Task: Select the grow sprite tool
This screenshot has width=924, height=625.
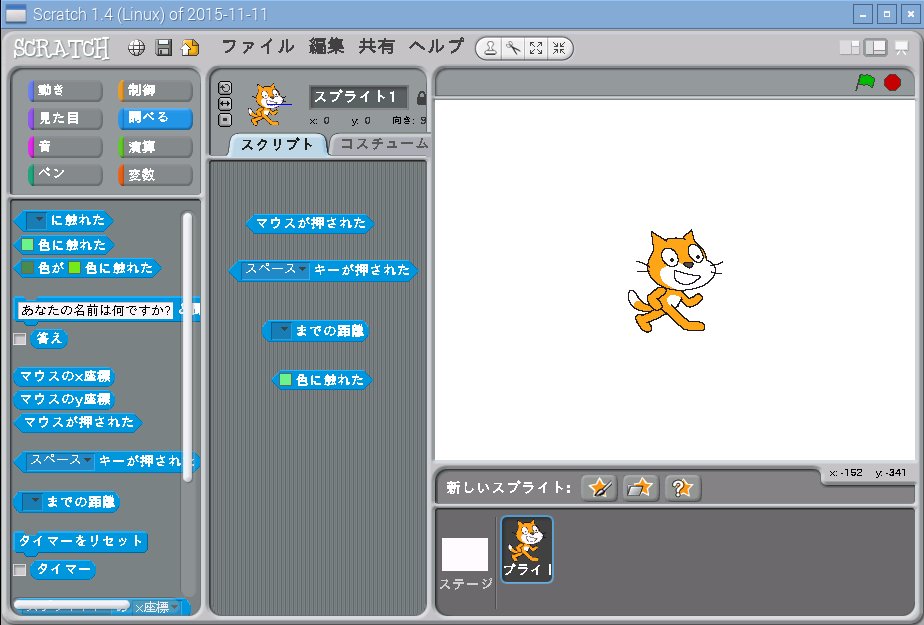Action: click(536, 48)
